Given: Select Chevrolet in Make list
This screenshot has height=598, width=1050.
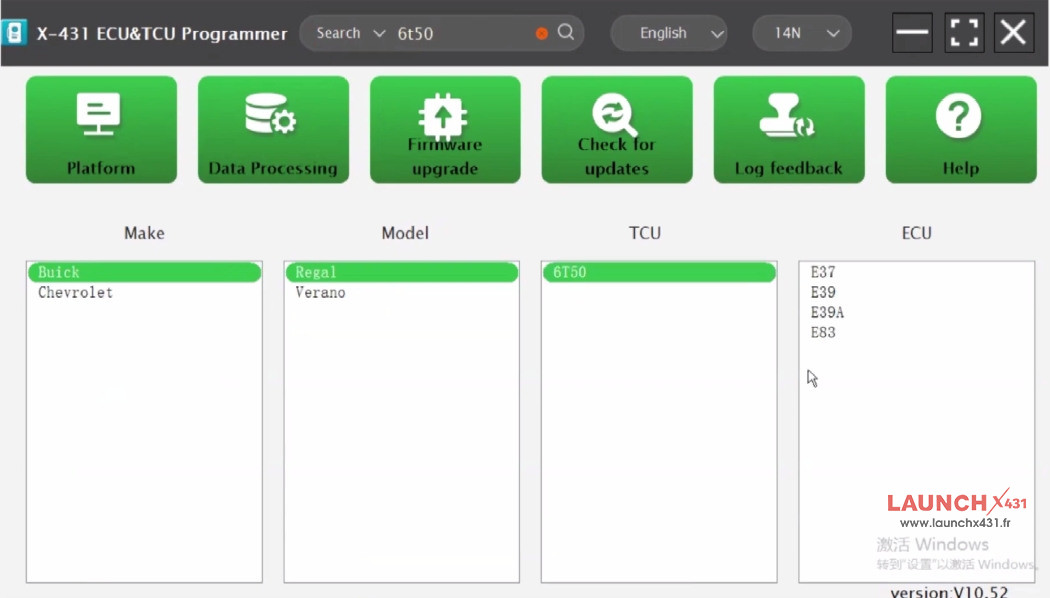Looking at the screenshot, I should click(75, 293).
